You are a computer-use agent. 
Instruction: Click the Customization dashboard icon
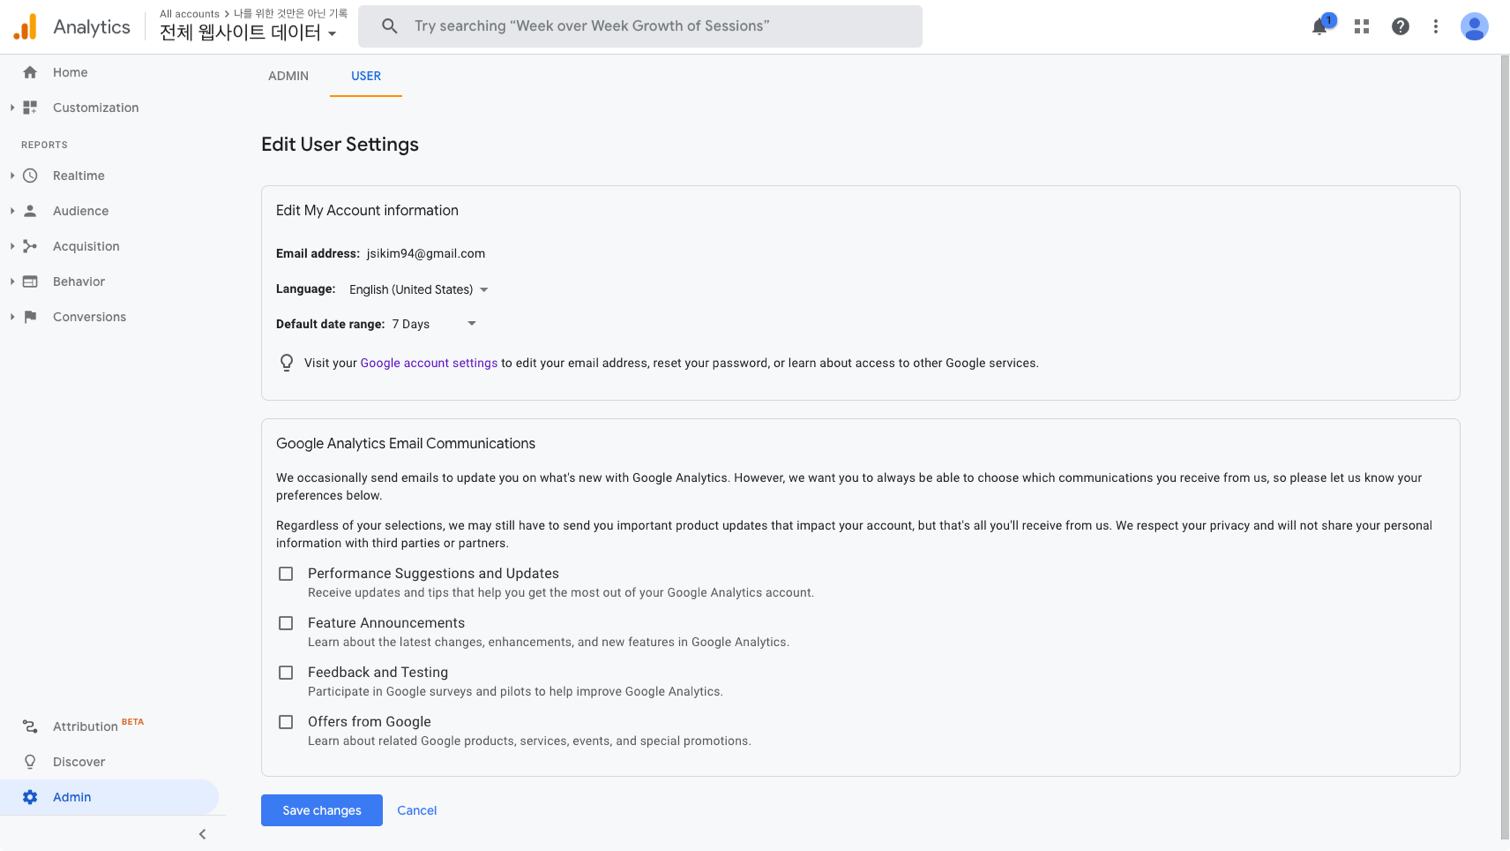coord(30,108)
